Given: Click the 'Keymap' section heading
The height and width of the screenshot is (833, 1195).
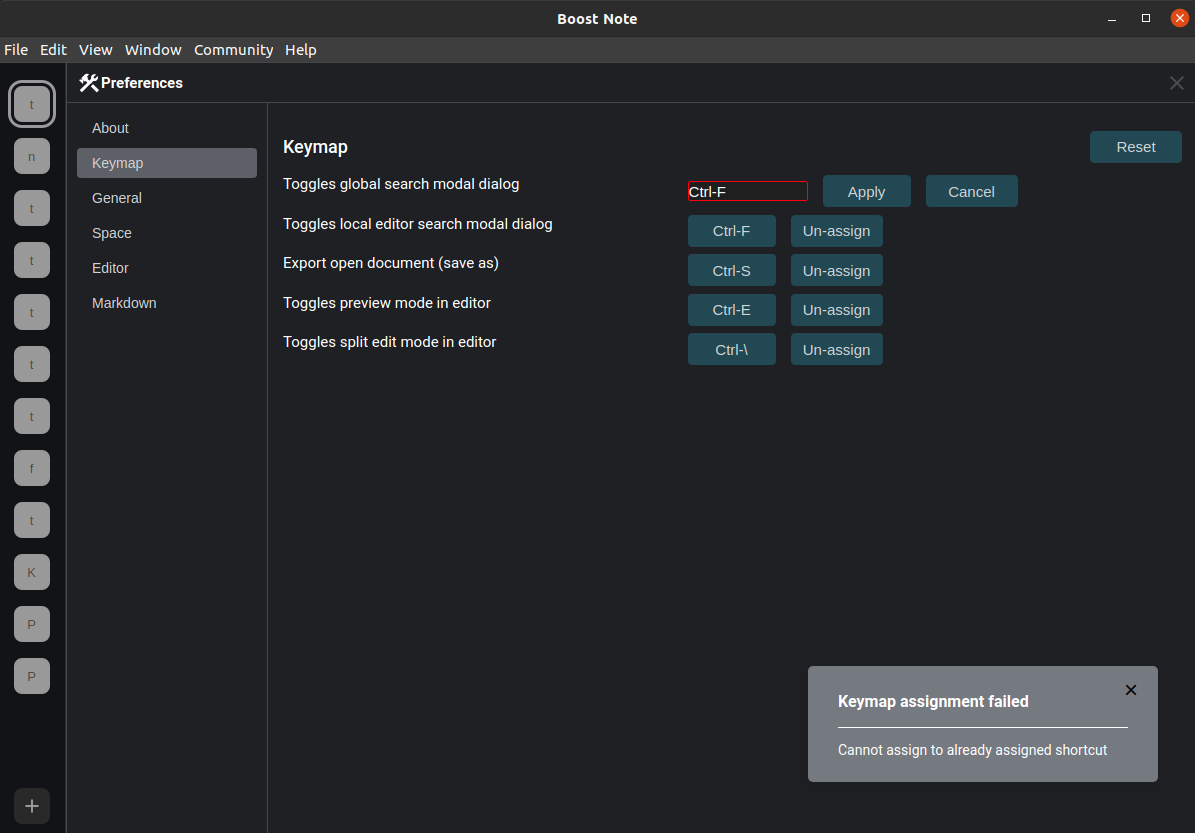Looking at the screenshot, I should point(316,147).
